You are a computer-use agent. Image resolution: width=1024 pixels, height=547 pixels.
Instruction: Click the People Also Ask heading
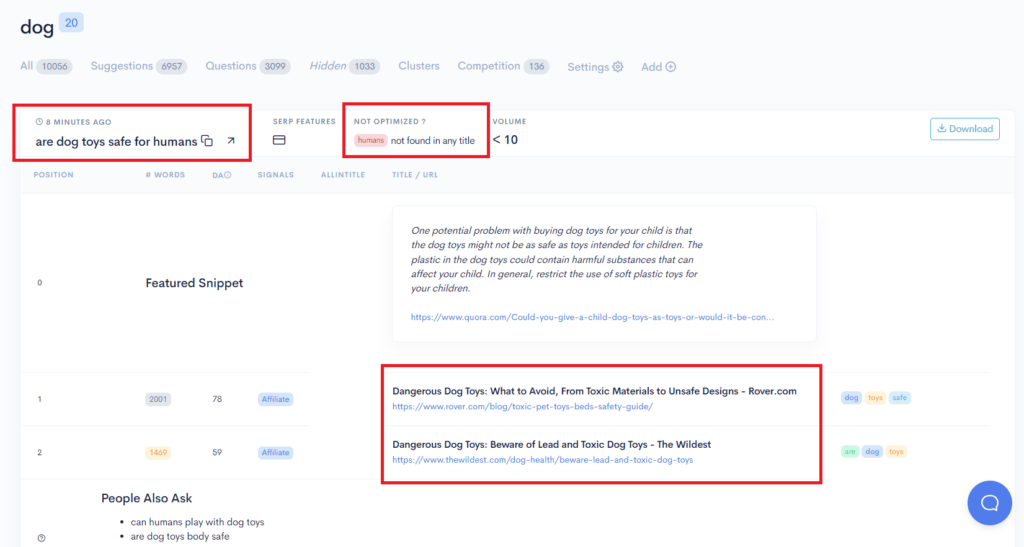coord(146,498)
